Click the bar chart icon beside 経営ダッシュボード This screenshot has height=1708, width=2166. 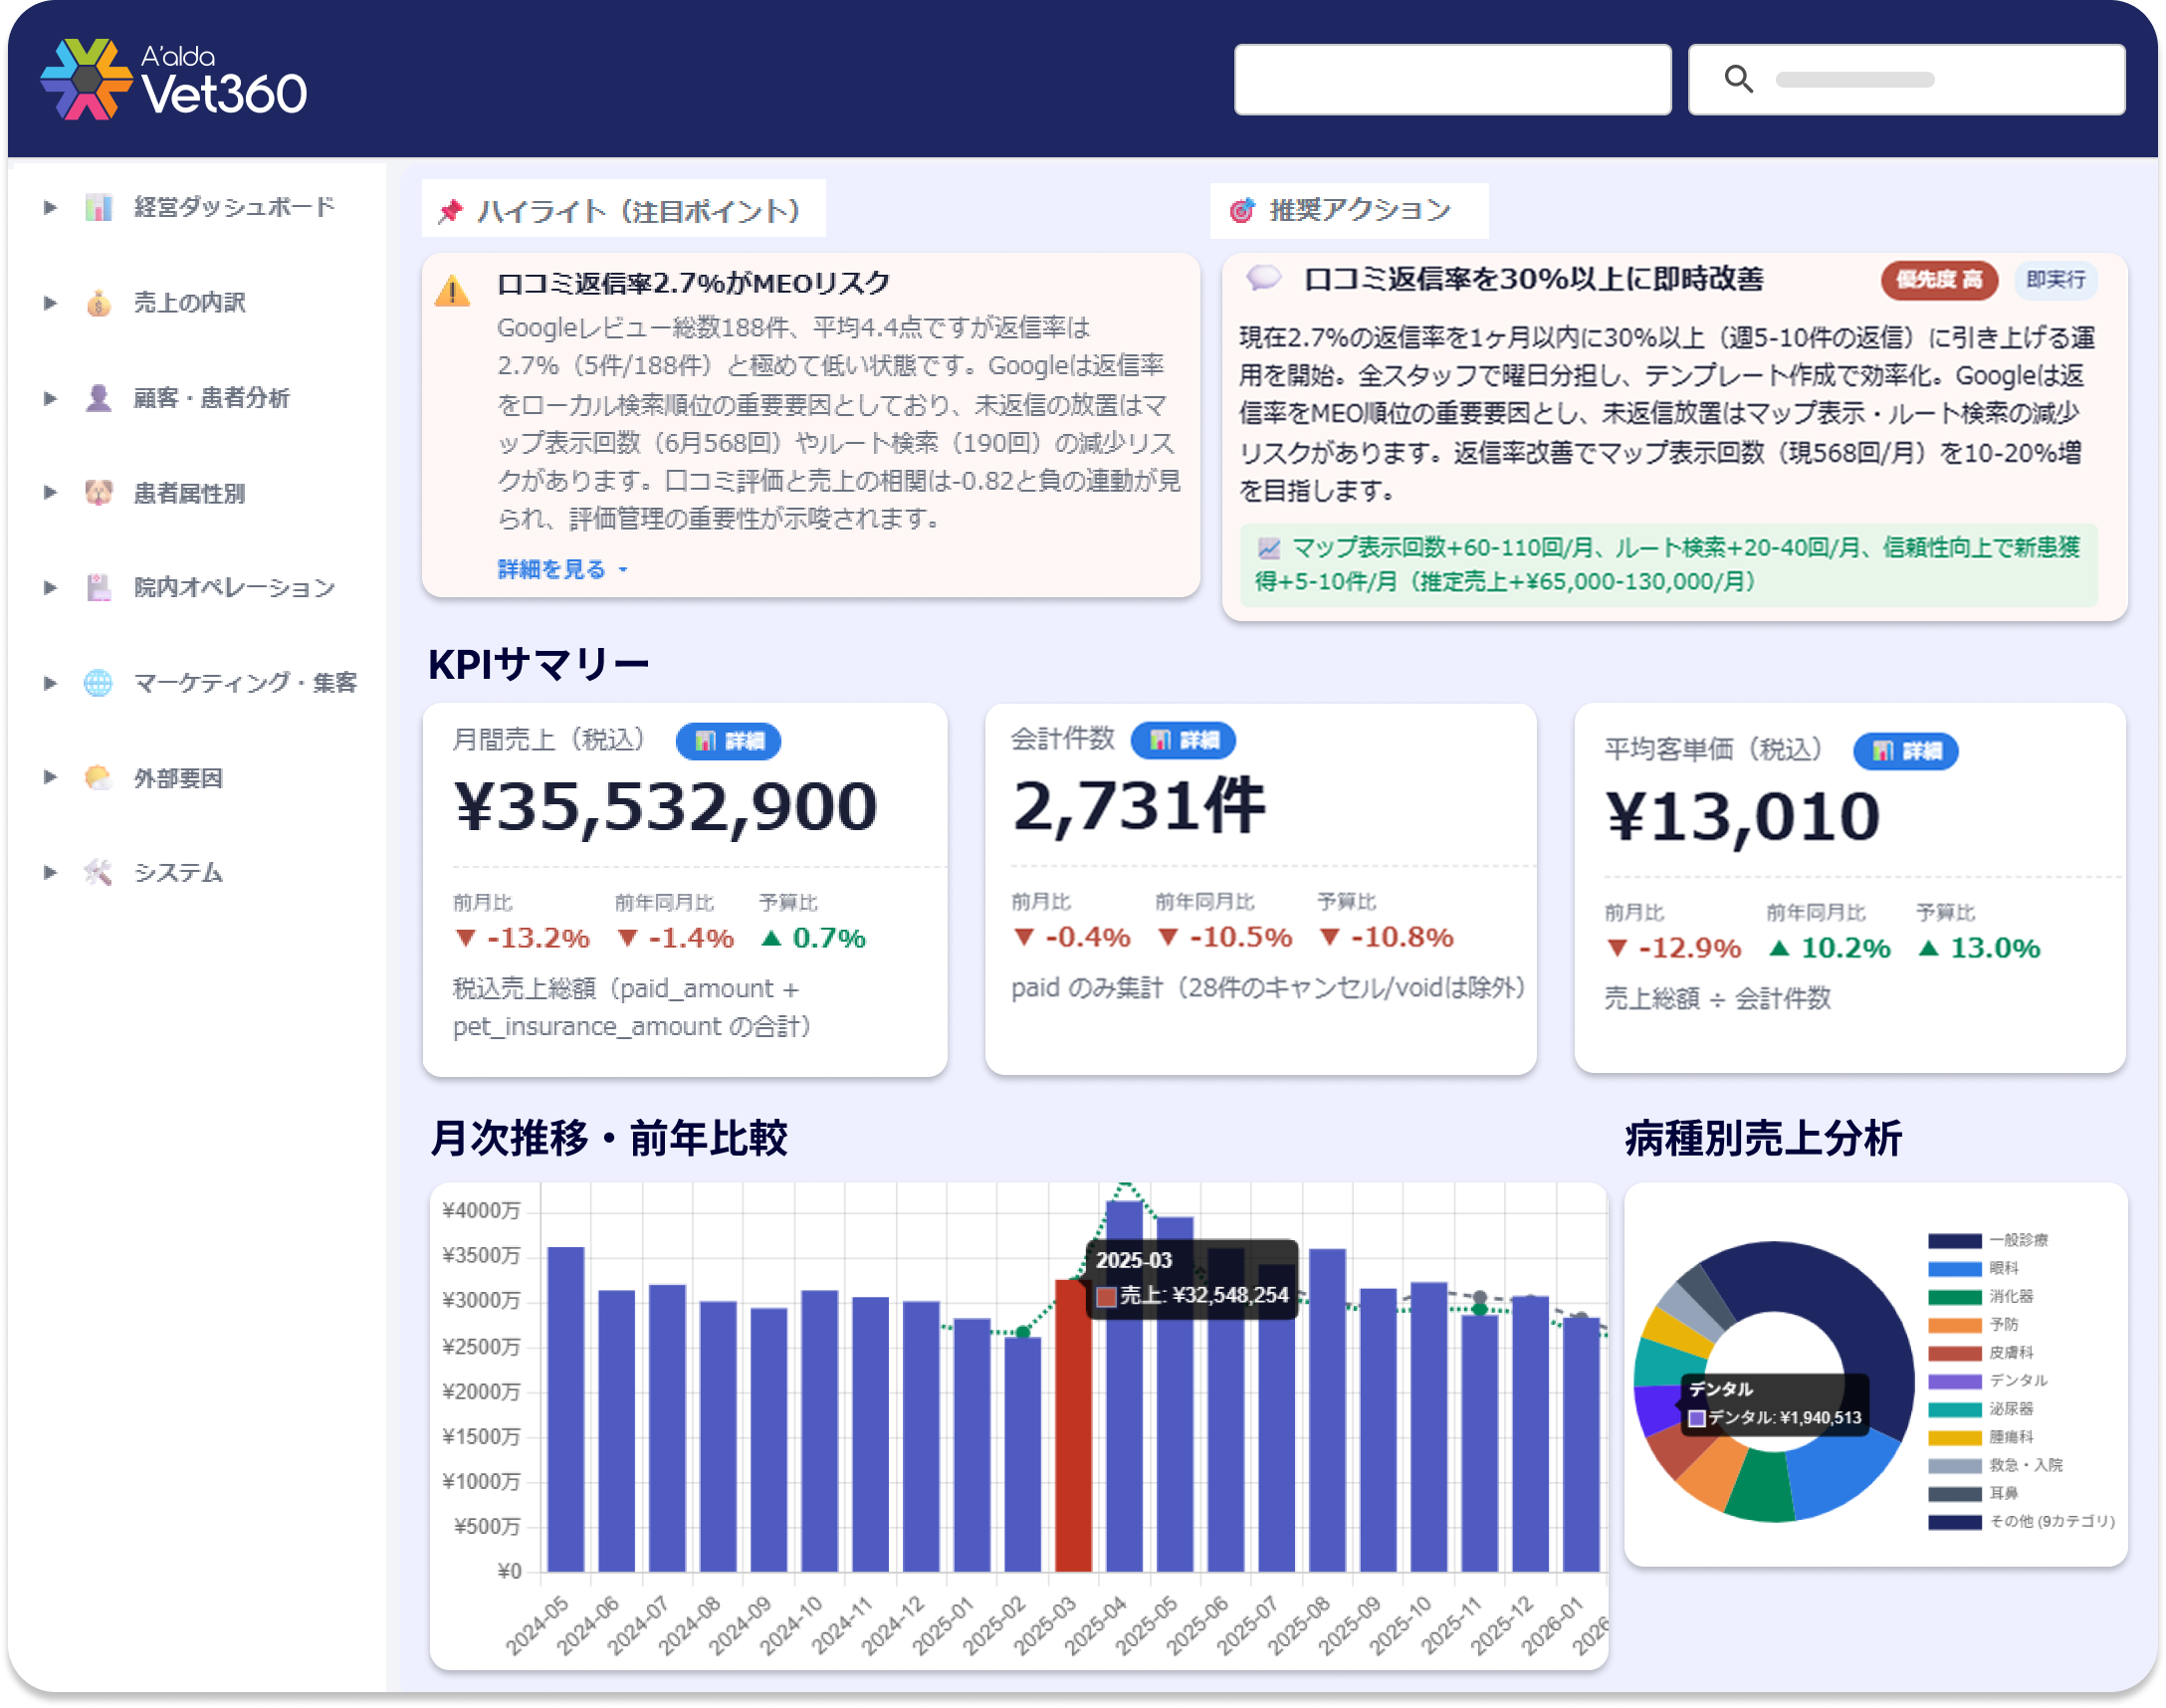coord(98,208)
